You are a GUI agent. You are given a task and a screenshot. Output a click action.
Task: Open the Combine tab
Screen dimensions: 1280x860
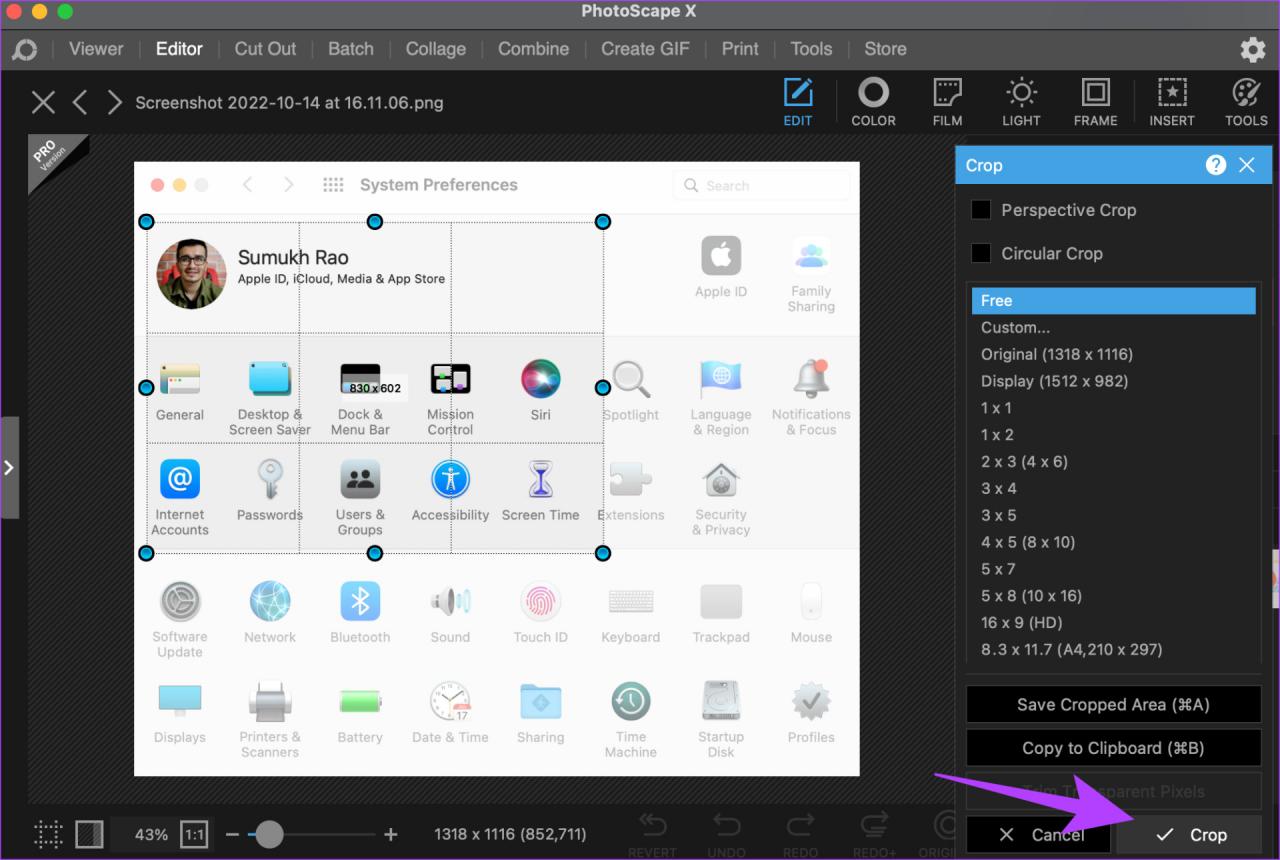pos(534,49)
